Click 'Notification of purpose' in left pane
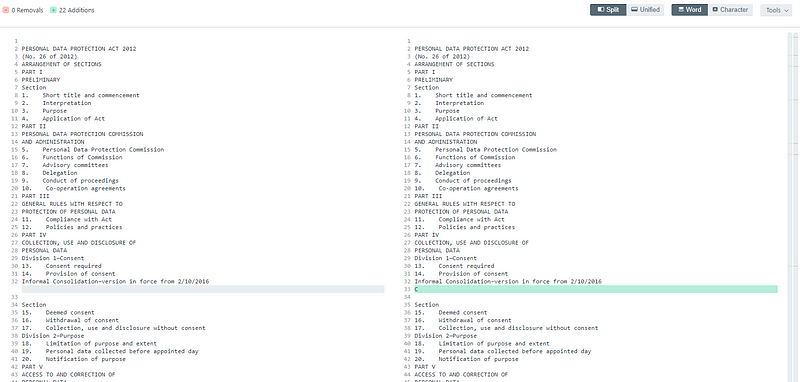 click(x=86, y=359)
